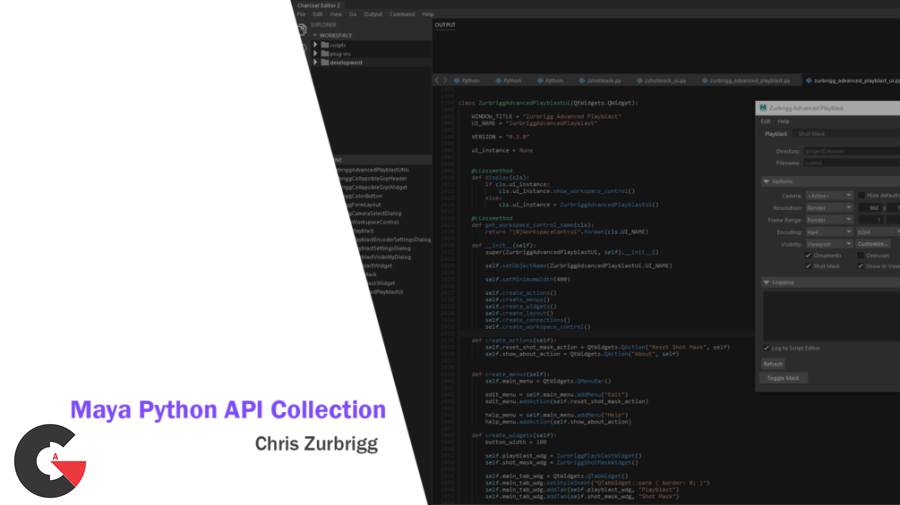Toggle Log to Script Editor checkbox
The height and width of the screenshot is (505, 900).
(x=766, y=348)
